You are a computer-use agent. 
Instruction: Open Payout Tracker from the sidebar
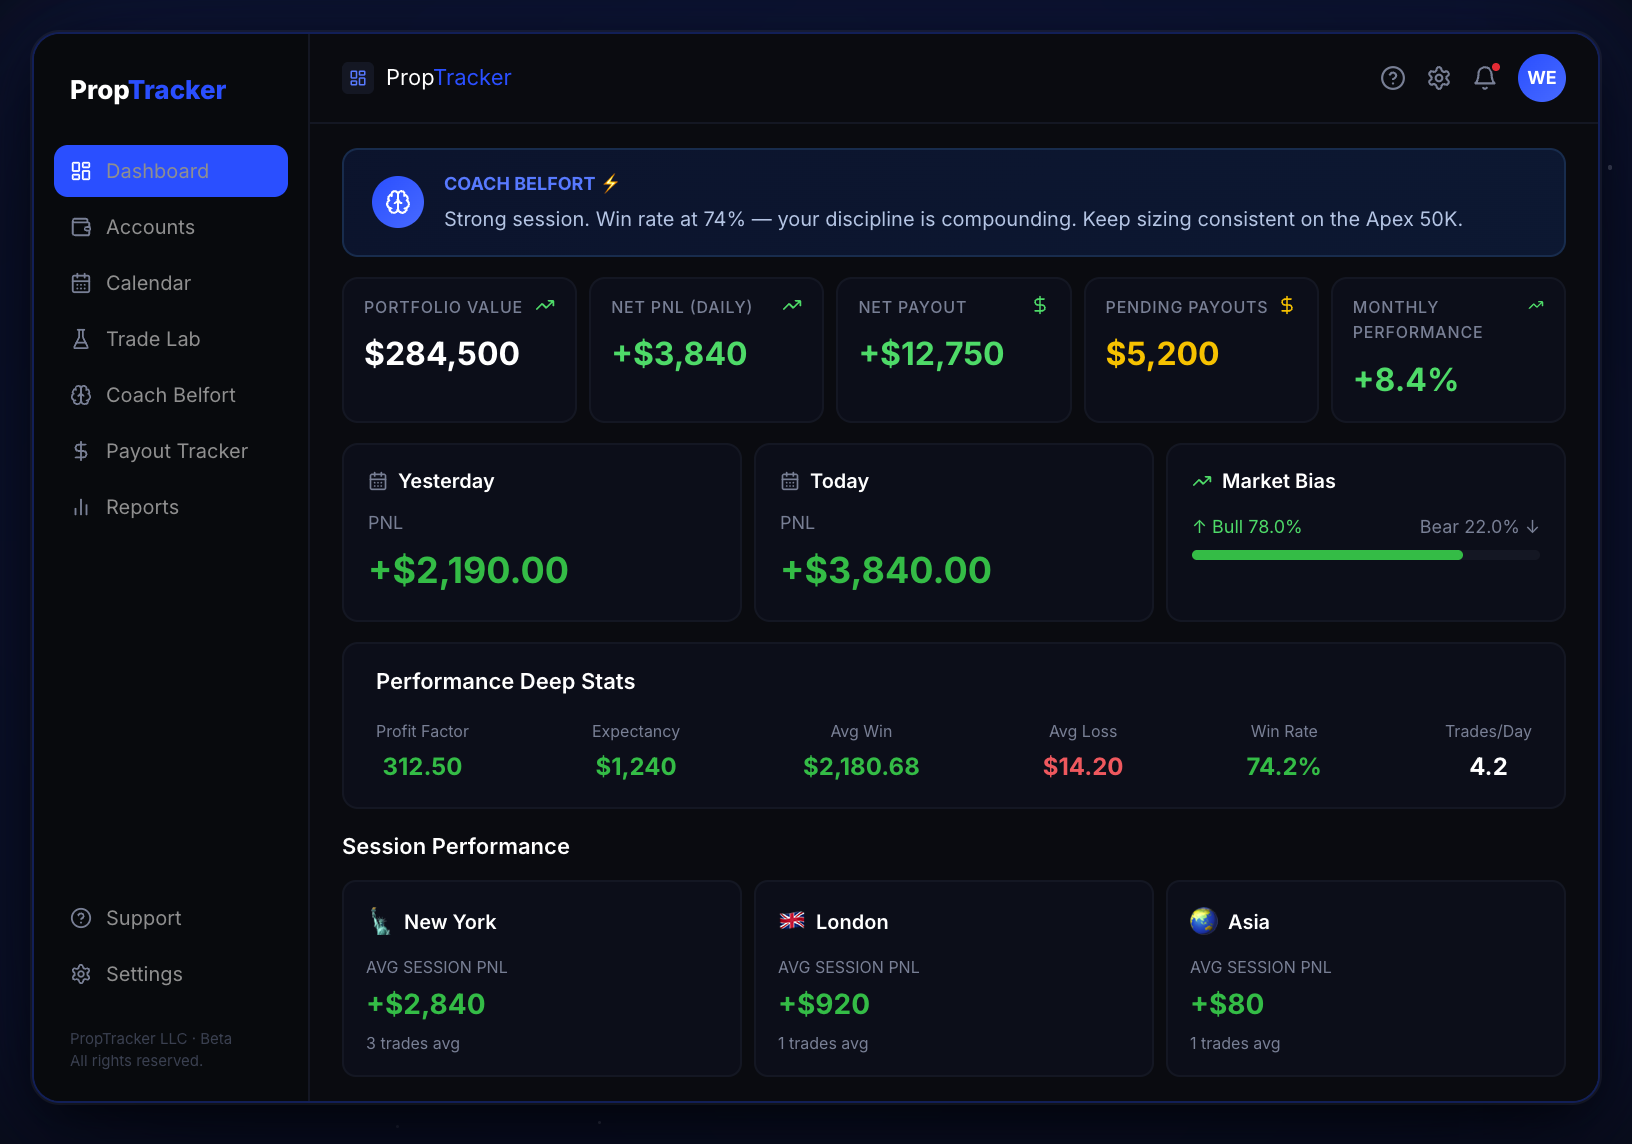click(177, 451)
